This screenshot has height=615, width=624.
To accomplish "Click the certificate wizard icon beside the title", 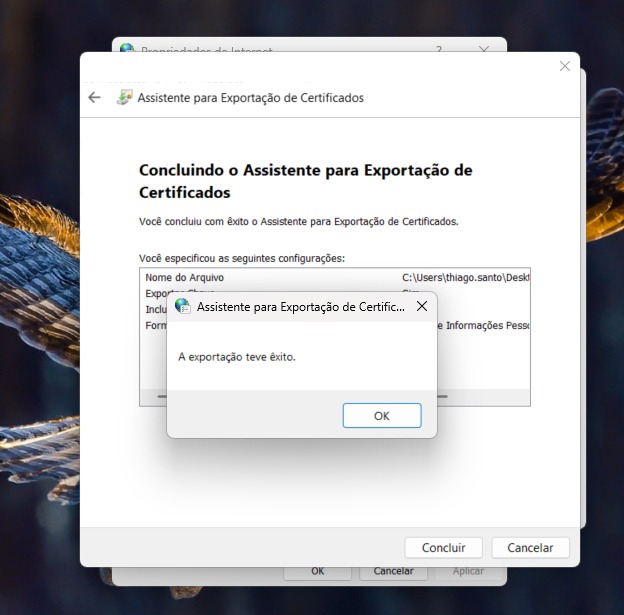I will point(124,98).
